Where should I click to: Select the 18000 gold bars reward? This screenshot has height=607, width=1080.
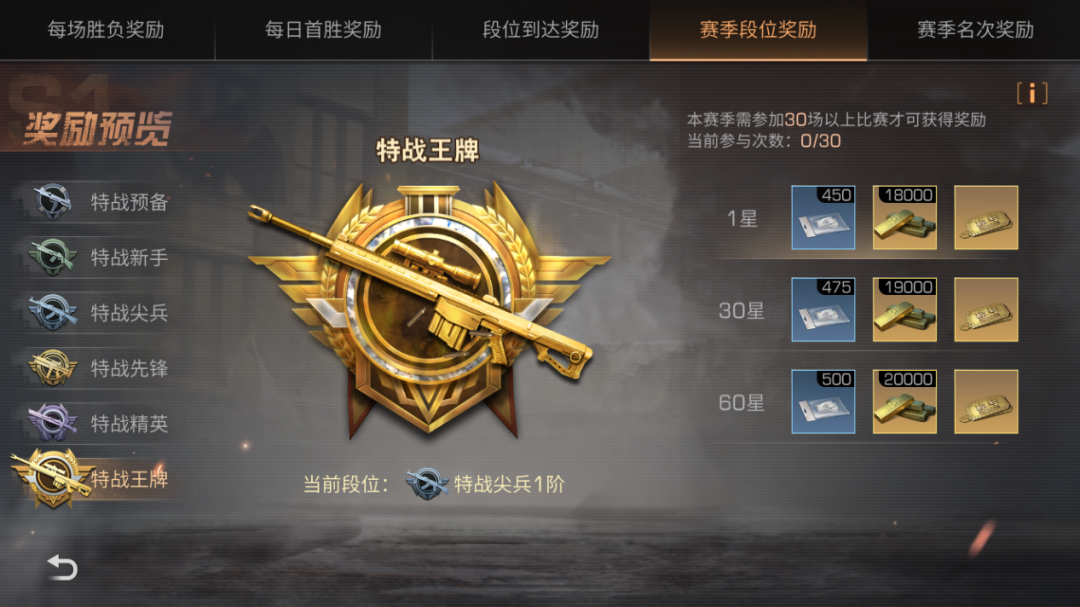904,218
